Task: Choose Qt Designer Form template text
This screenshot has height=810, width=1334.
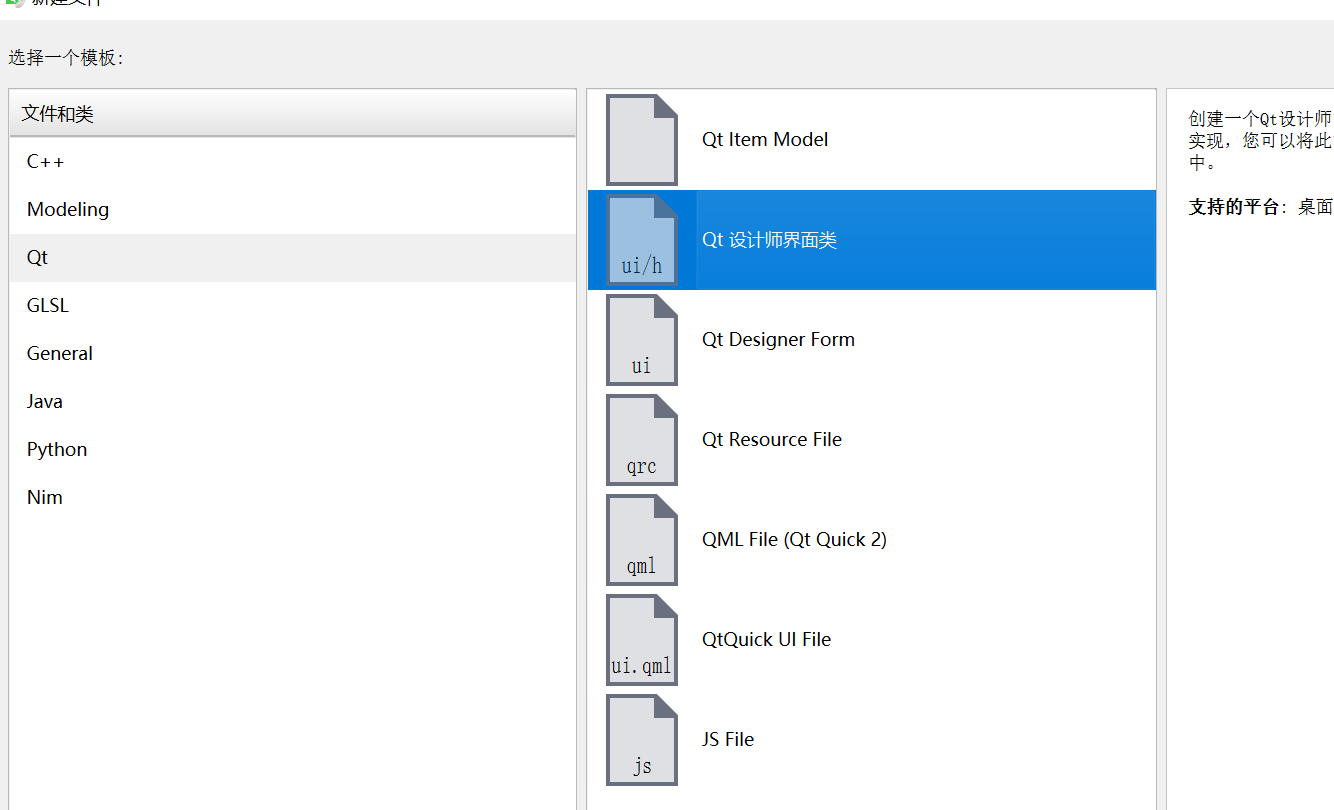Action: click(x=778, y=340)
